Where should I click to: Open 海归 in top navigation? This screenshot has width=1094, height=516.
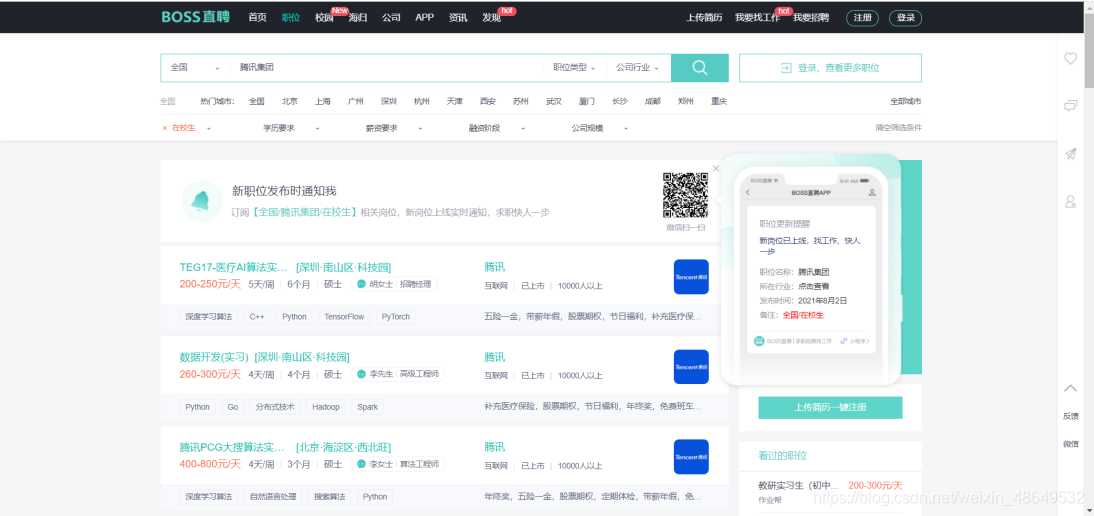pos(358,17)
